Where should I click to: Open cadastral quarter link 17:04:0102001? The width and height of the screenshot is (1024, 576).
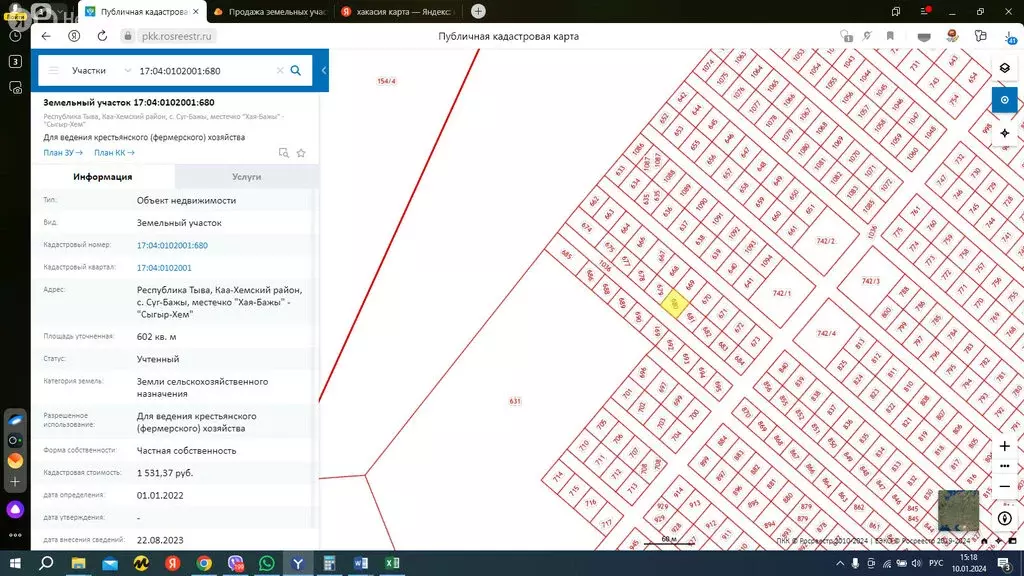(164, 268)
